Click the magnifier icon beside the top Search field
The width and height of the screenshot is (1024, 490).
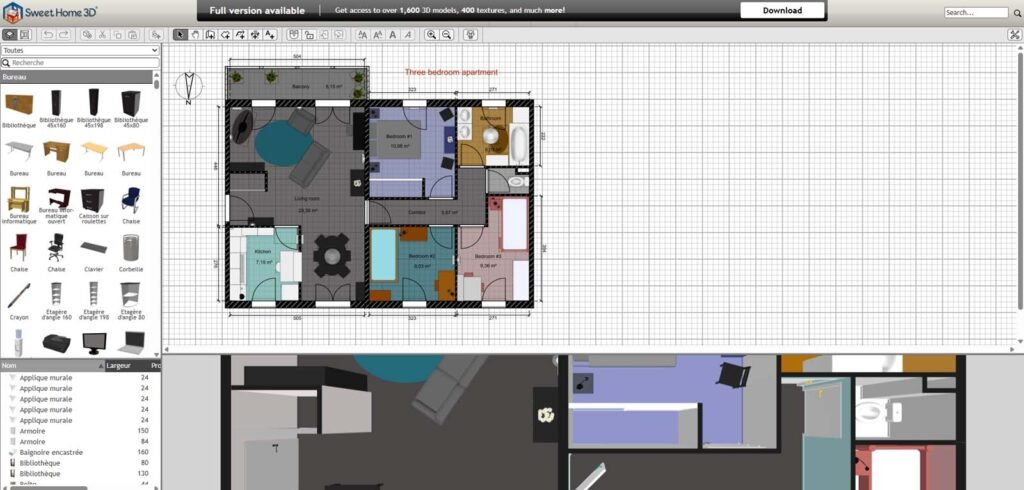coord(1017,12)
